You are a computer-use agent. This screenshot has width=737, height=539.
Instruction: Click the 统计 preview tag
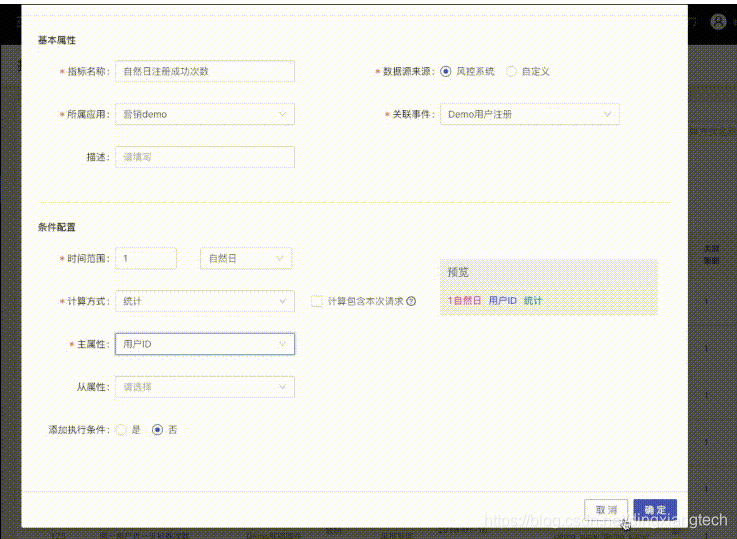[x=533, y=301]
